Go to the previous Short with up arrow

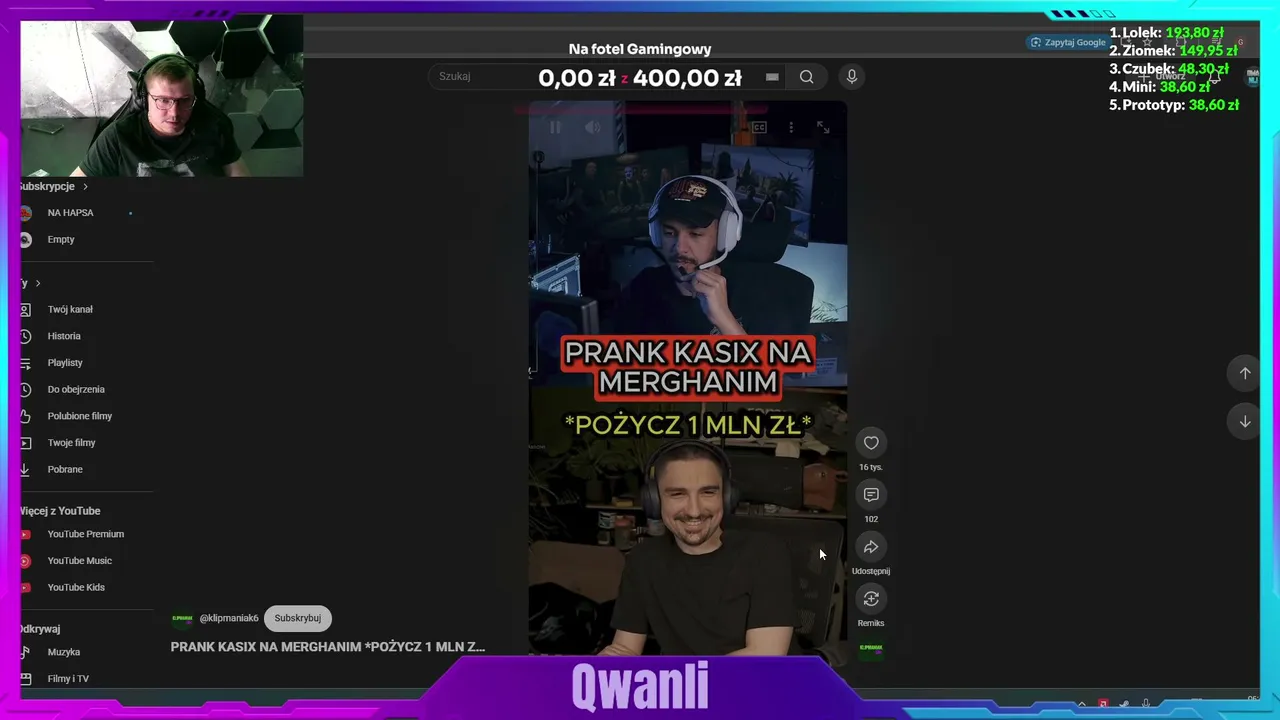coord(1245,373)
